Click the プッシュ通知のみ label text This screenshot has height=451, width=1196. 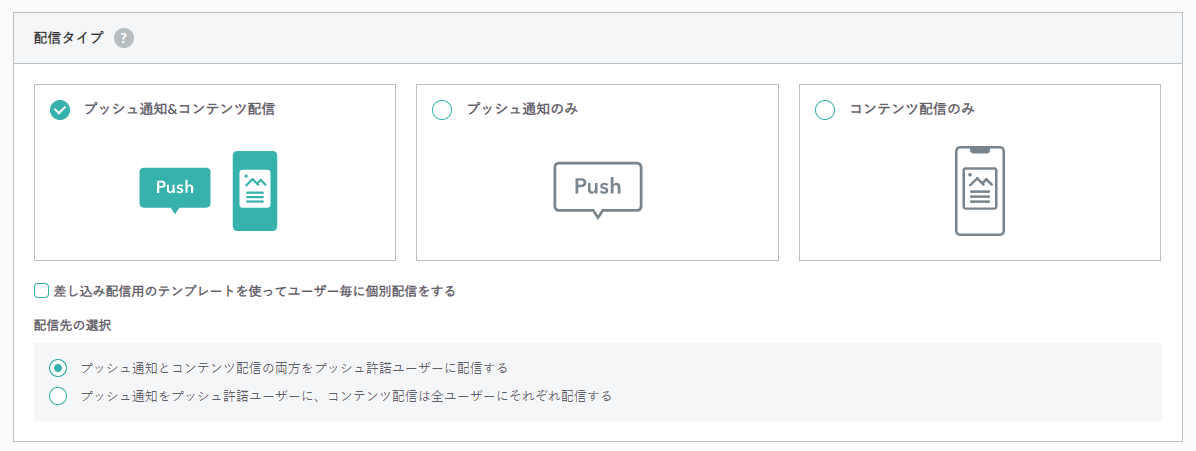tap(522, 109)
